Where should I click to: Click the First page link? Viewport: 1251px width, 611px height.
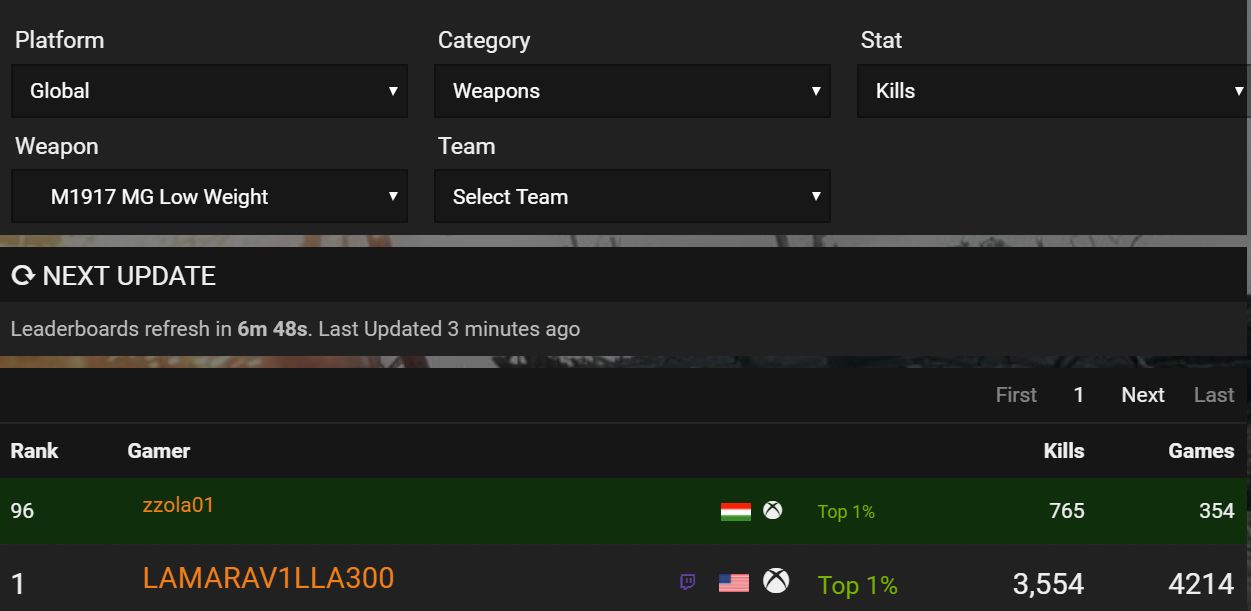(1016, 395)
